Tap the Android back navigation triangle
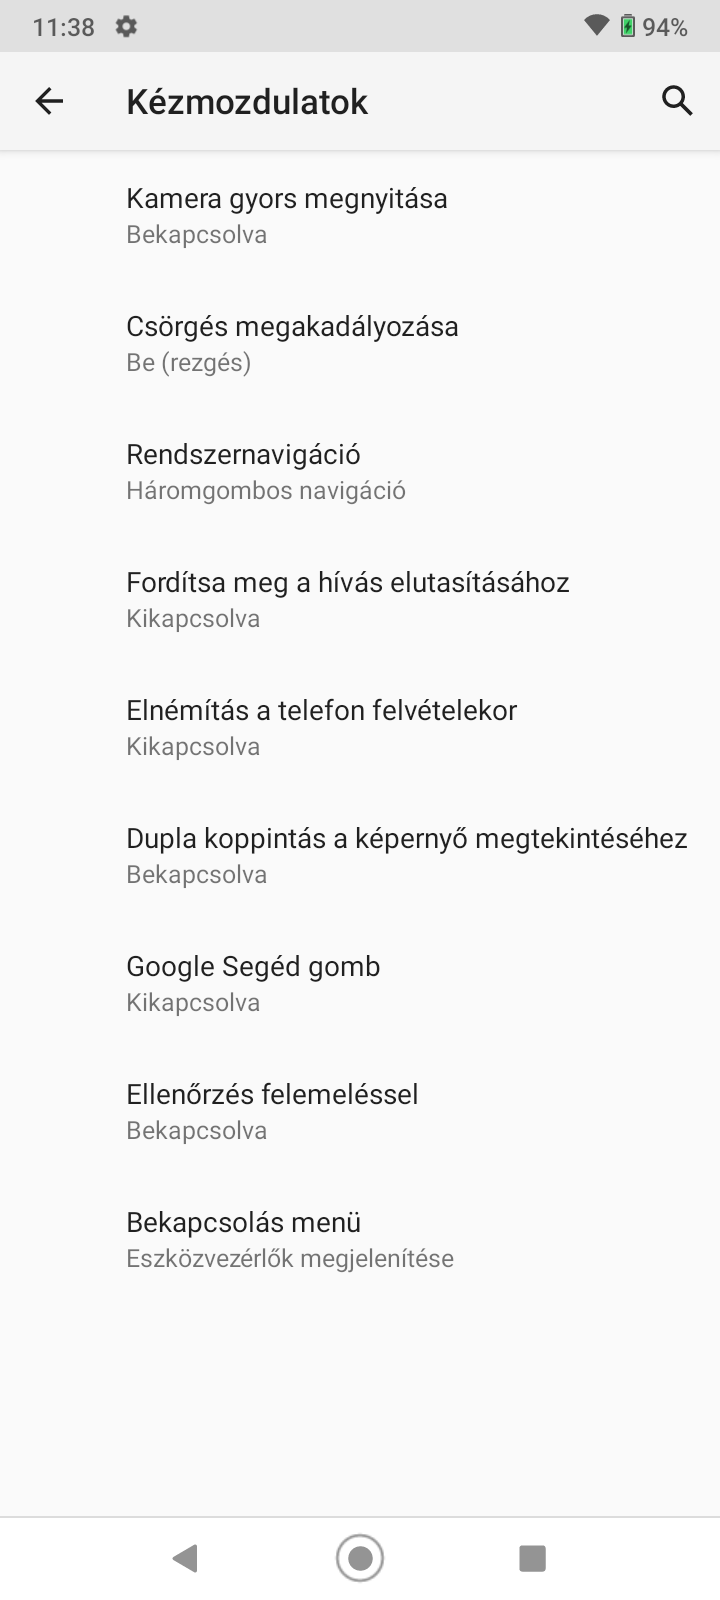Image resolution: width=720 pixels, height=1600 pixels. tap(185, 1558)
